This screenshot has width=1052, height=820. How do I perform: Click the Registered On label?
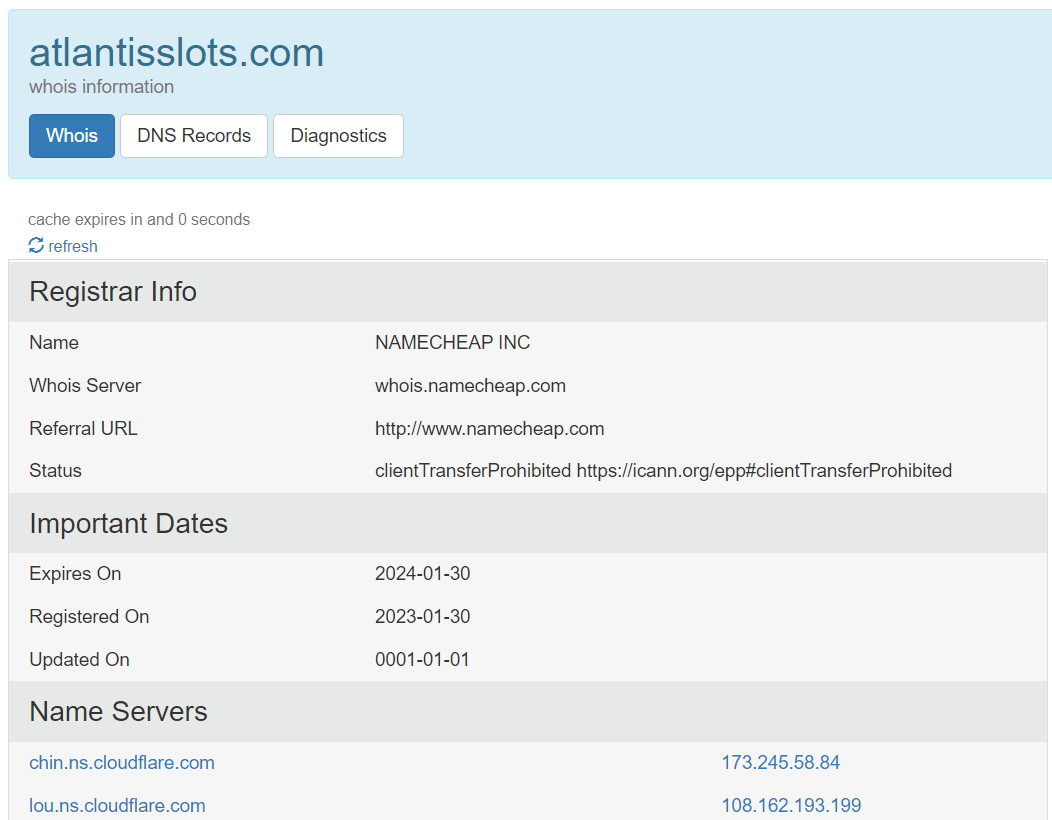click(x=89, y=616)
